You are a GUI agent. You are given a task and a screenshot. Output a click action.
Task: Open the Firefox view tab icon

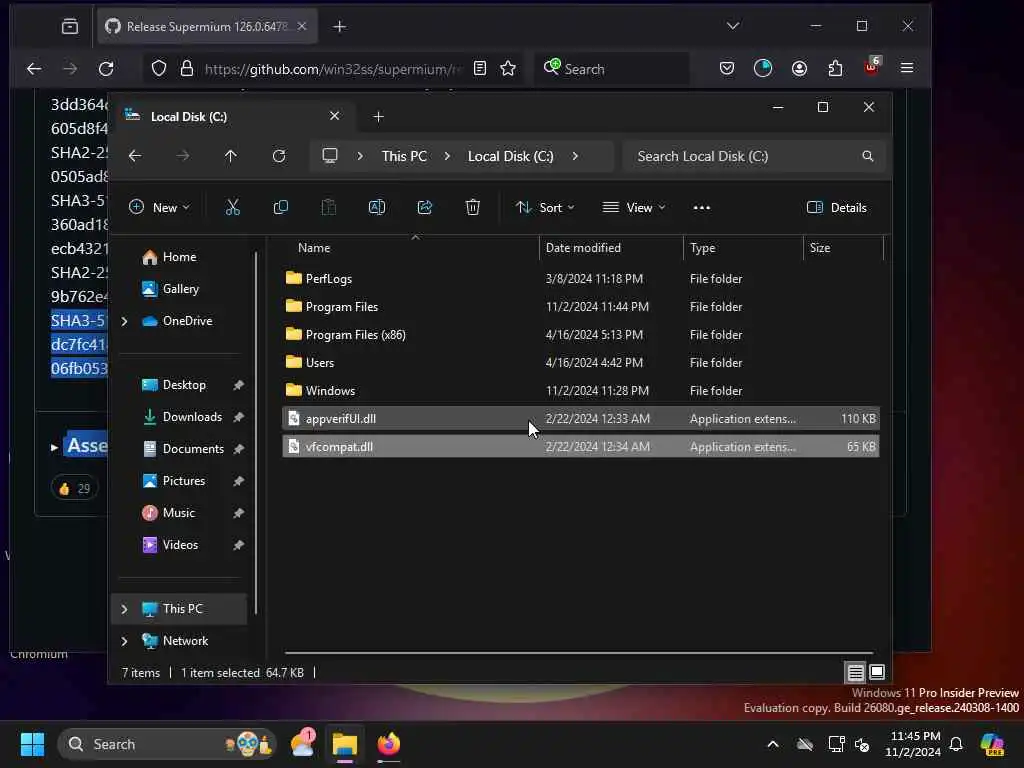point(70,26)
